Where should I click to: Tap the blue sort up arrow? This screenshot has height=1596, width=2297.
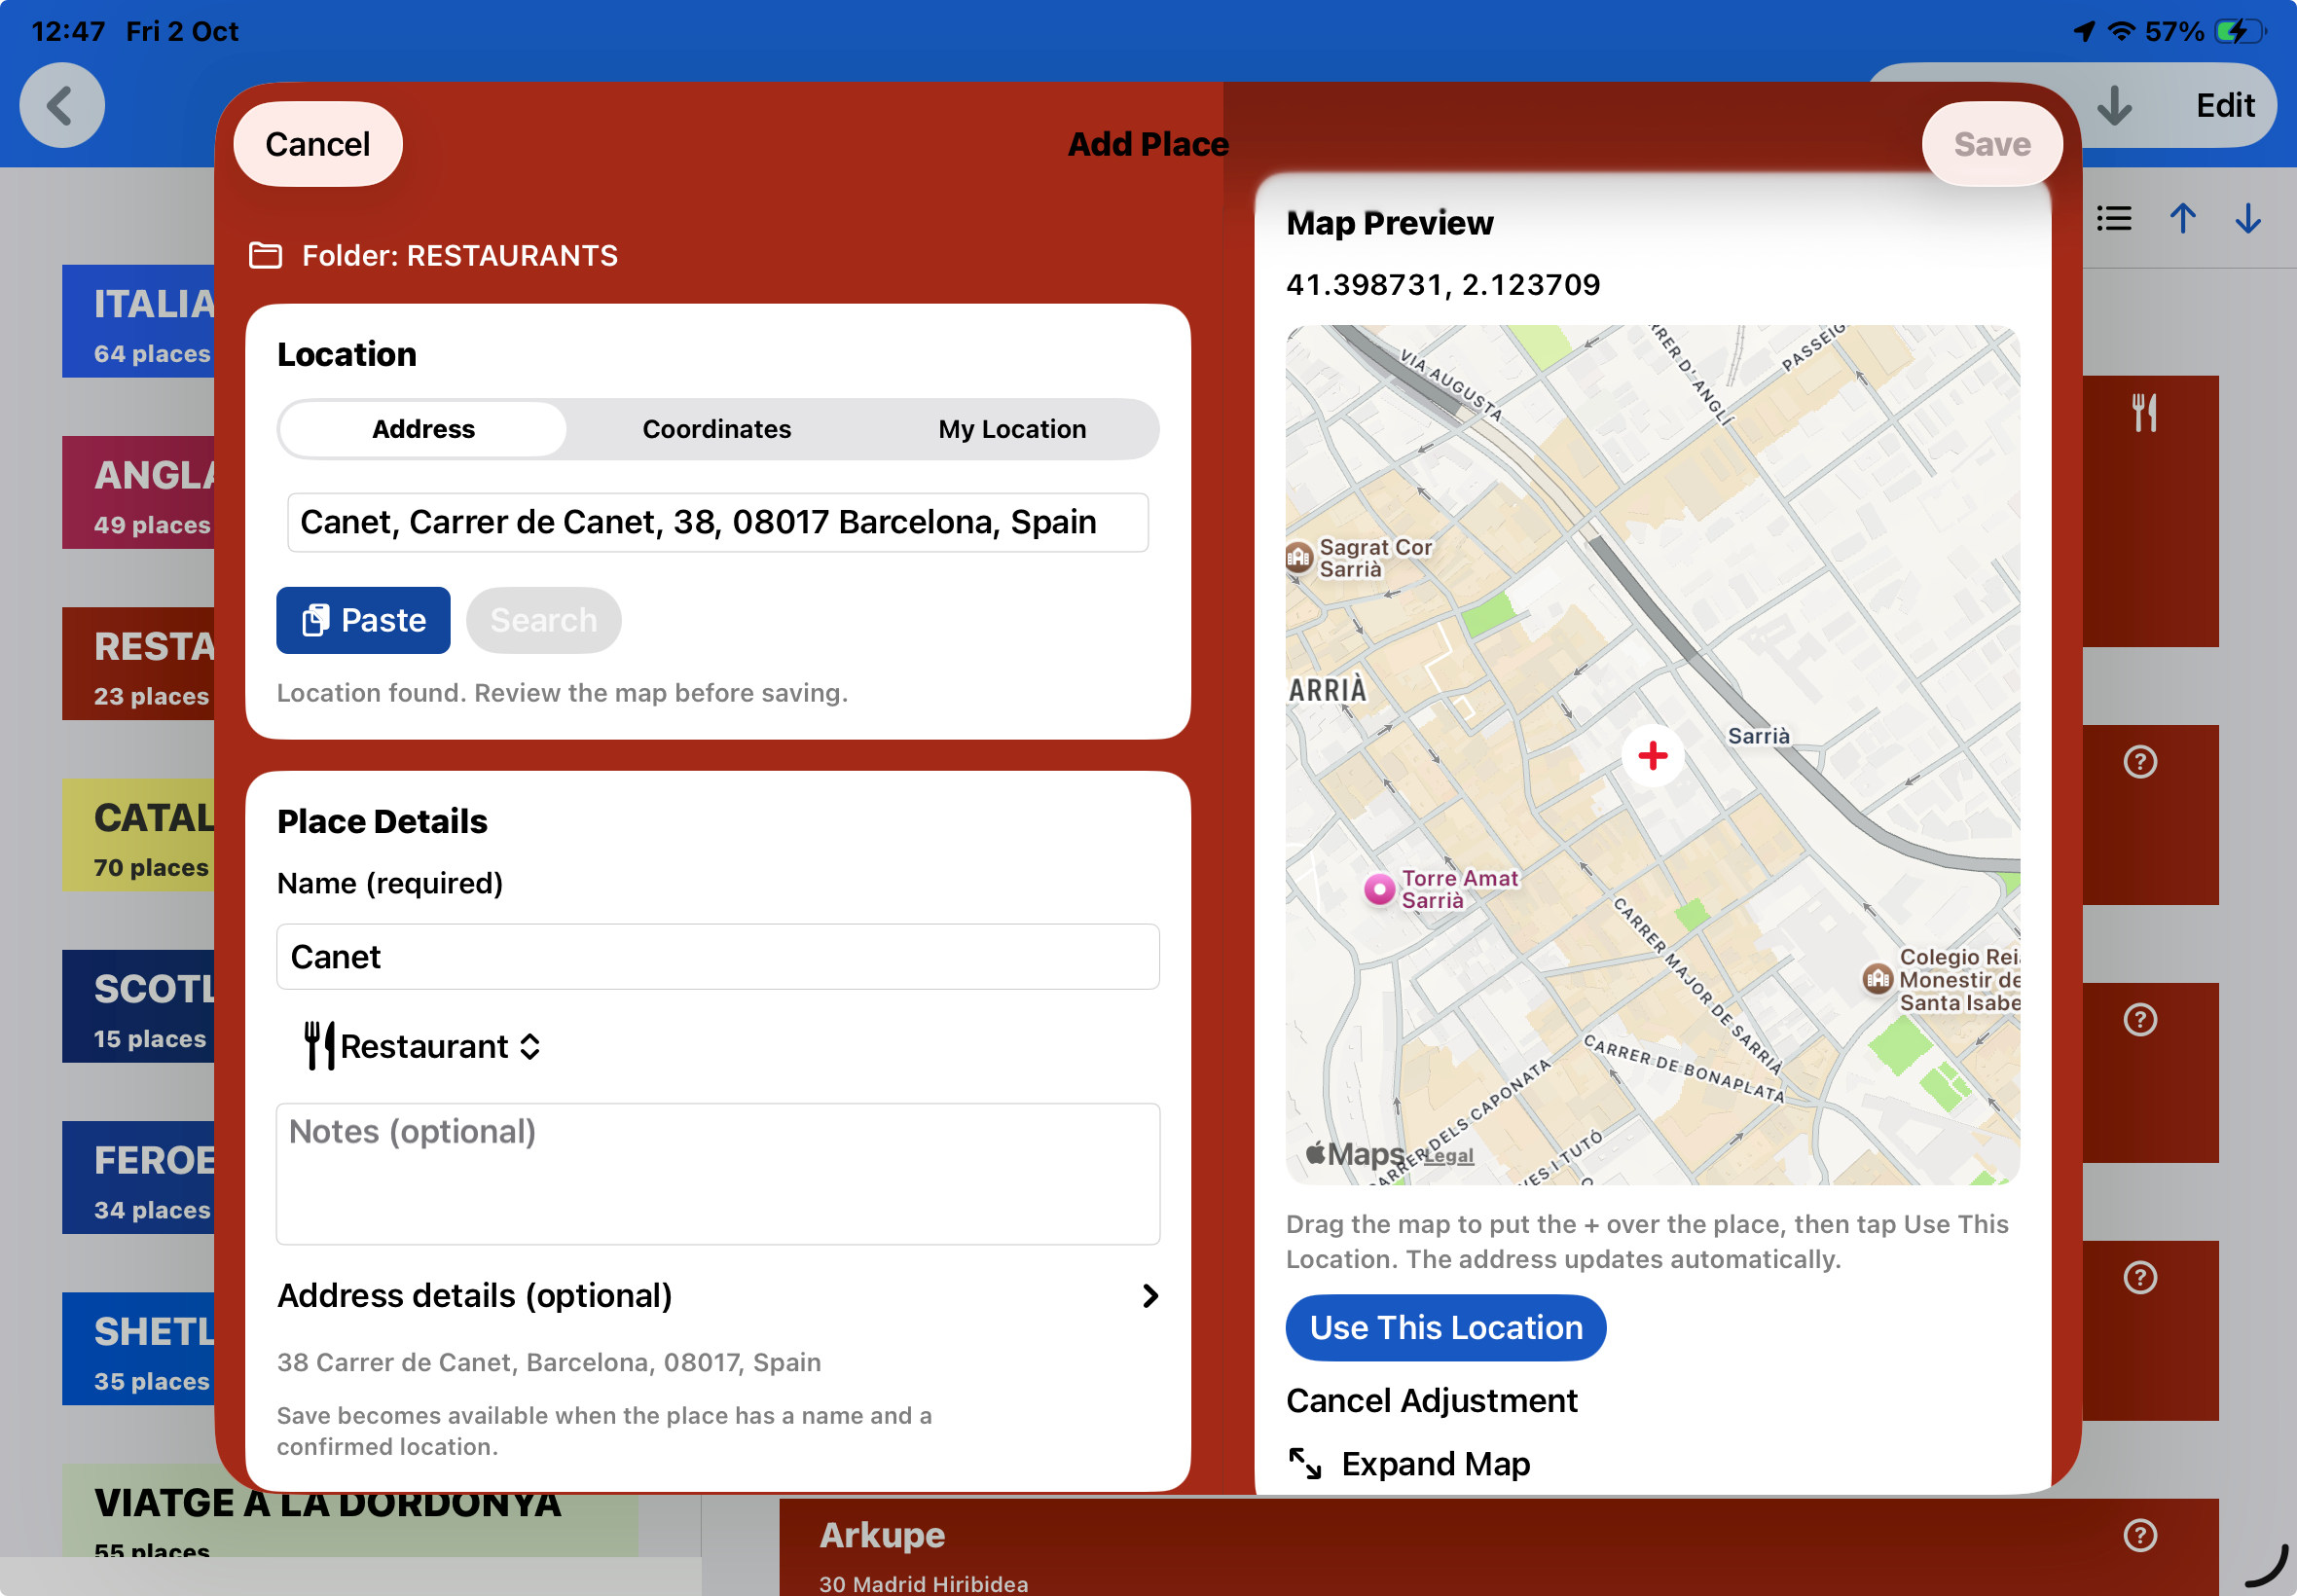click(x=2182, y=219)
